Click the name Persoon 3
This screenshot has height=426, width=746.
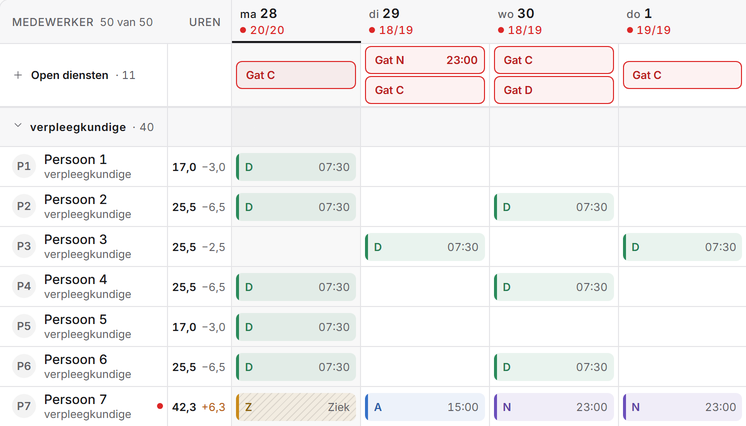(x=75, y=239)
